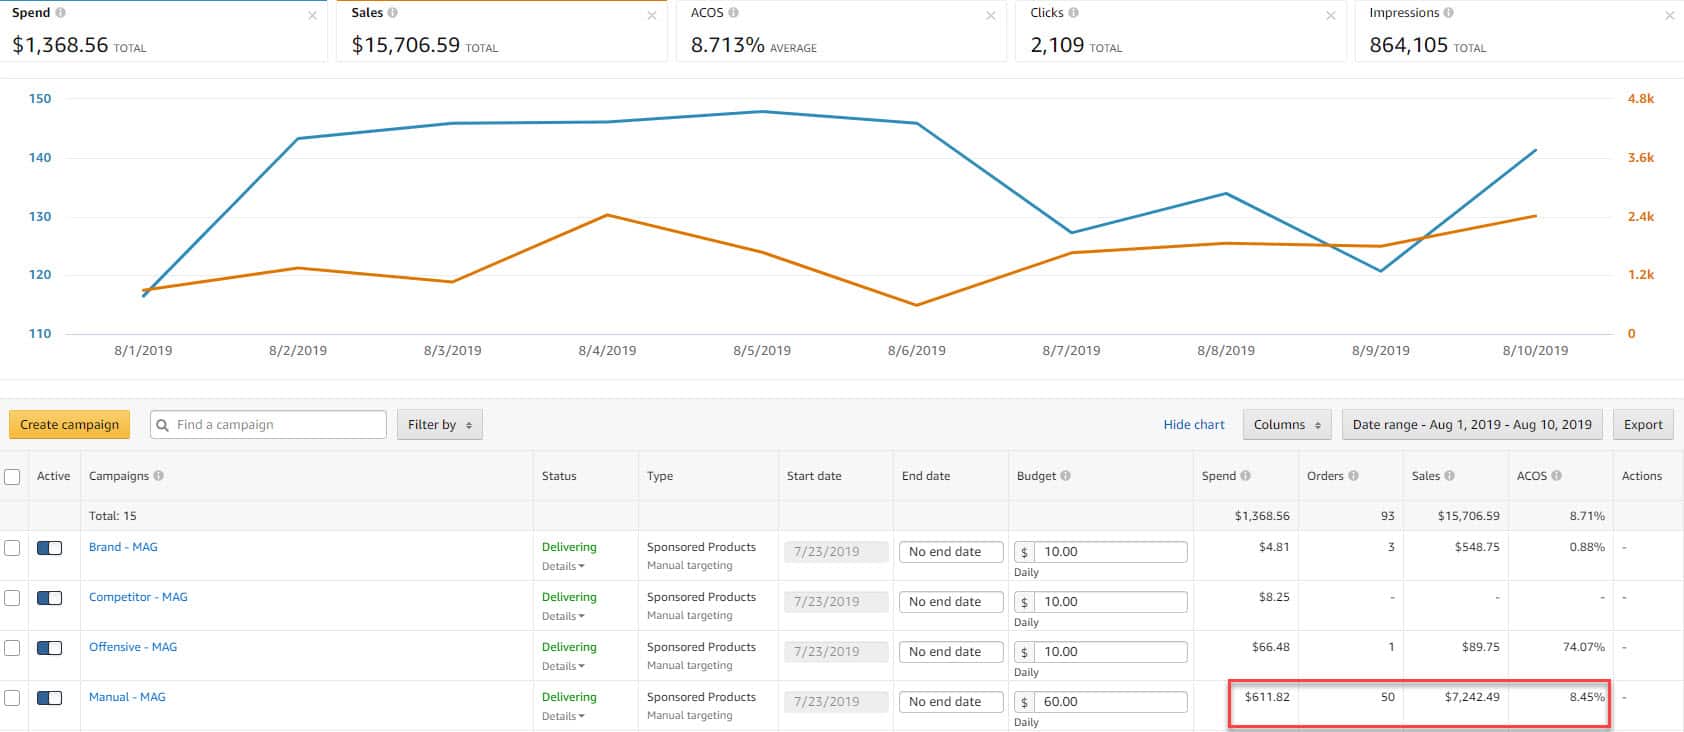
Task: Open the Filter by dropdown
Action: [x=440, y=425]
